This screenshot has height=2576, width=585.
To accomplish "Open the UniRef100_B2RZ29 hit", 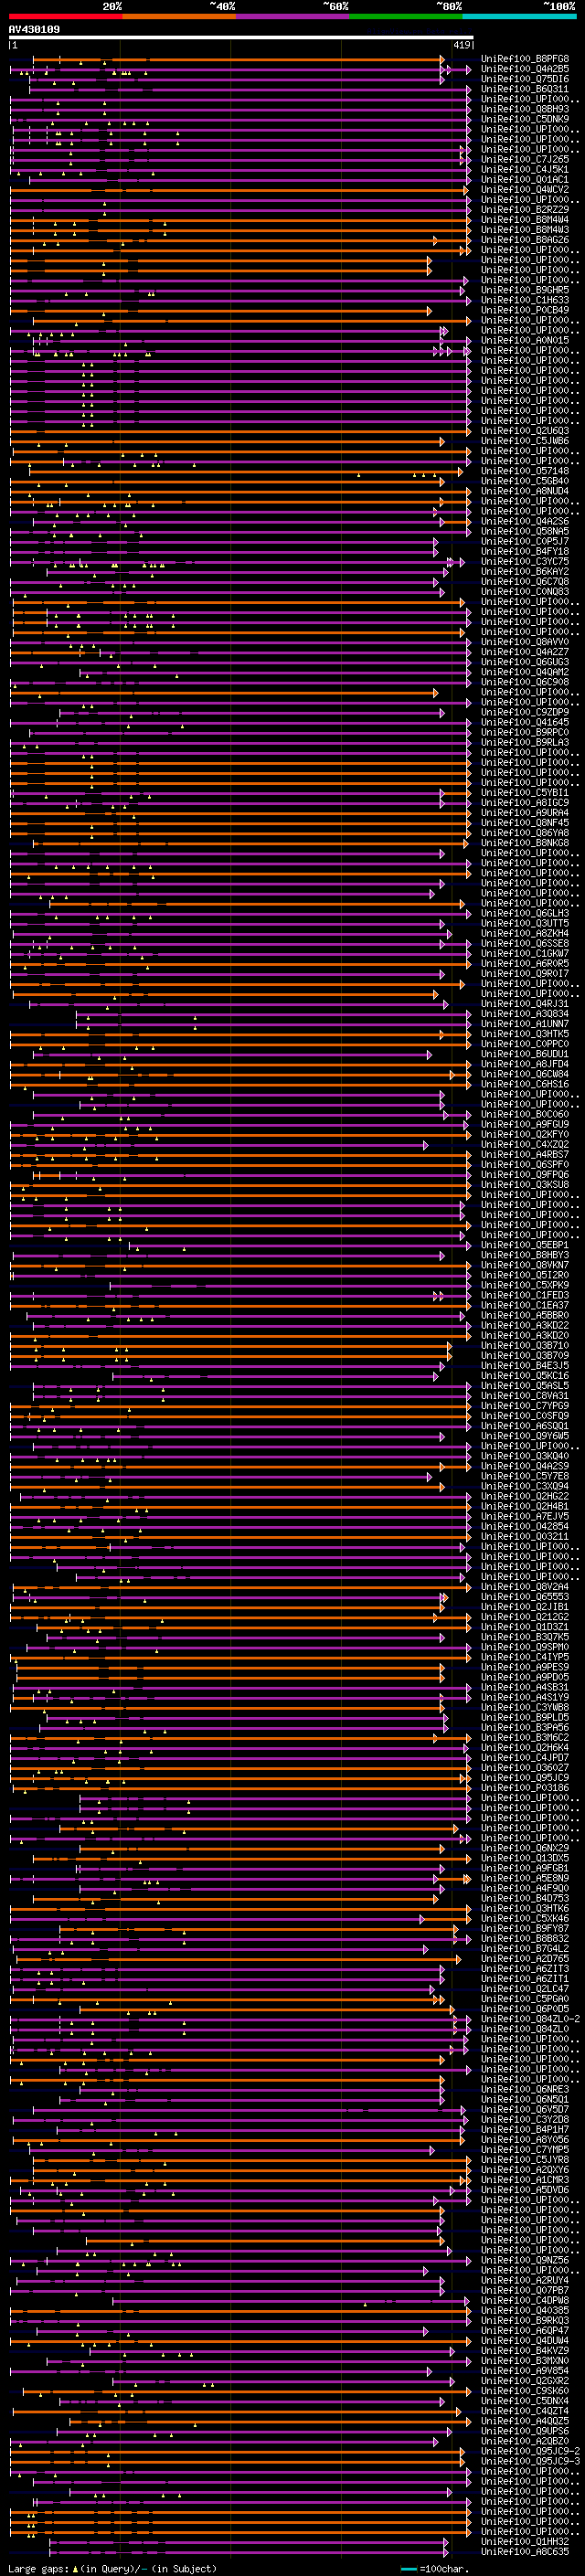I will pyautogui.click(x=525, y=210).
